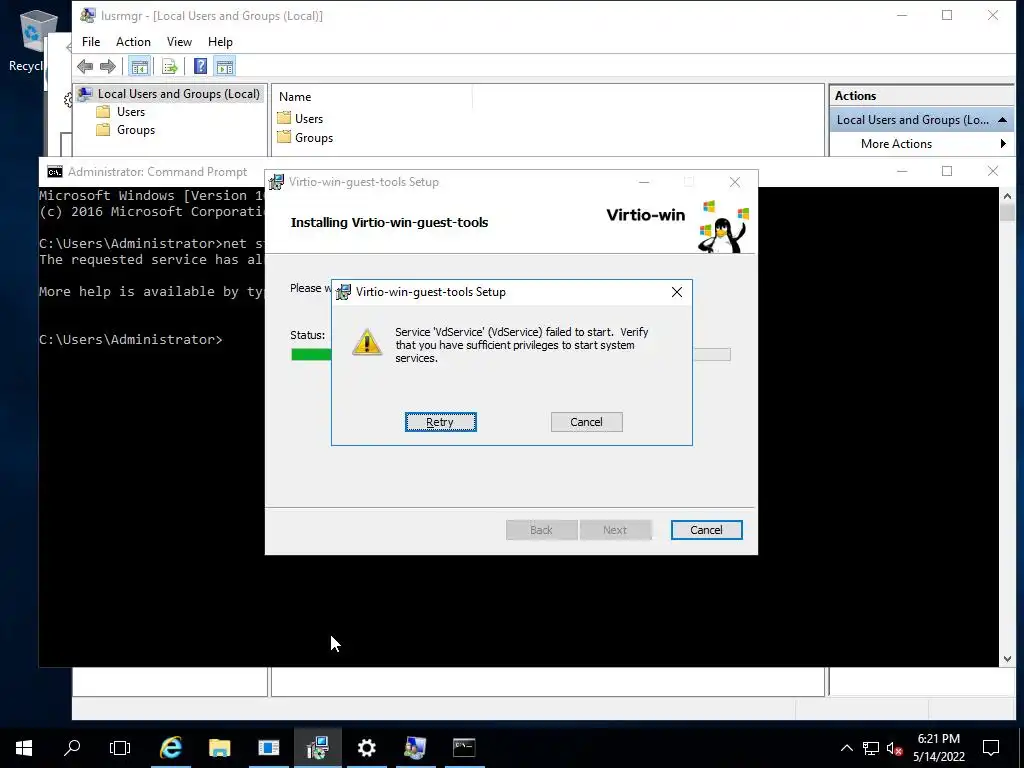Switch to Server Manager taskbar icon
The image size is (1024, 768).
click(268, 748)
